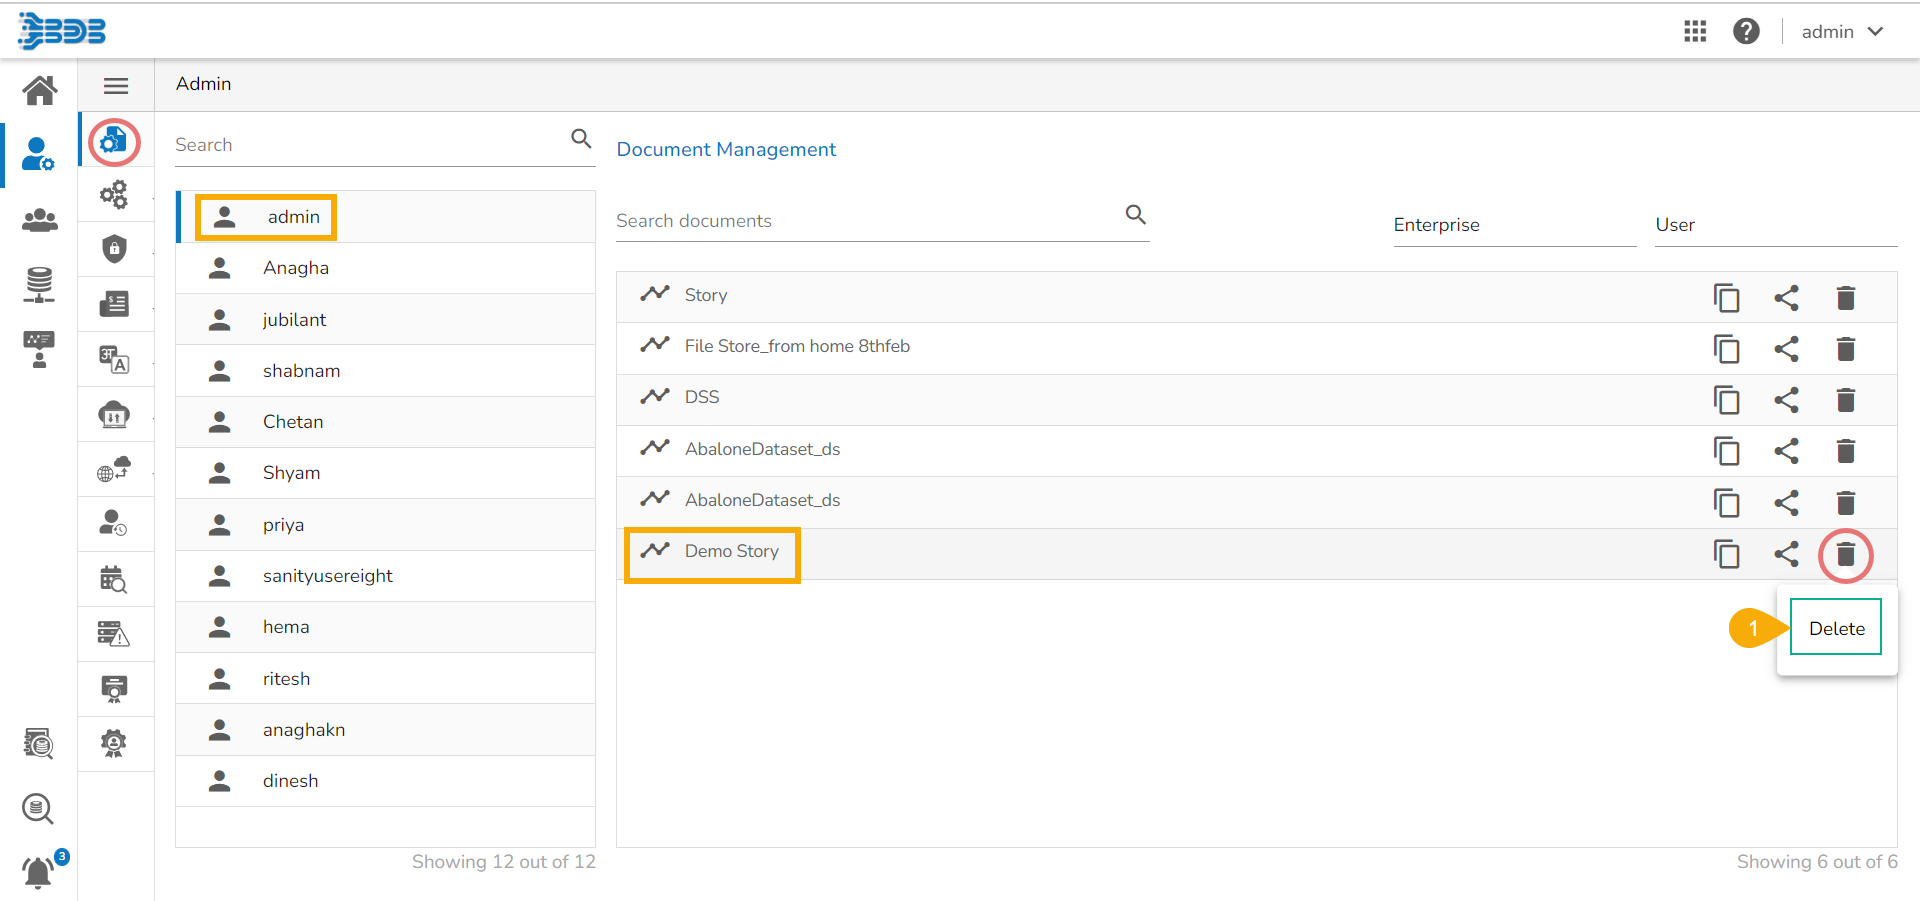Toggle the hamburger menu to collapse panel
Screen dimensions: 1920x901
click(116, 86)
